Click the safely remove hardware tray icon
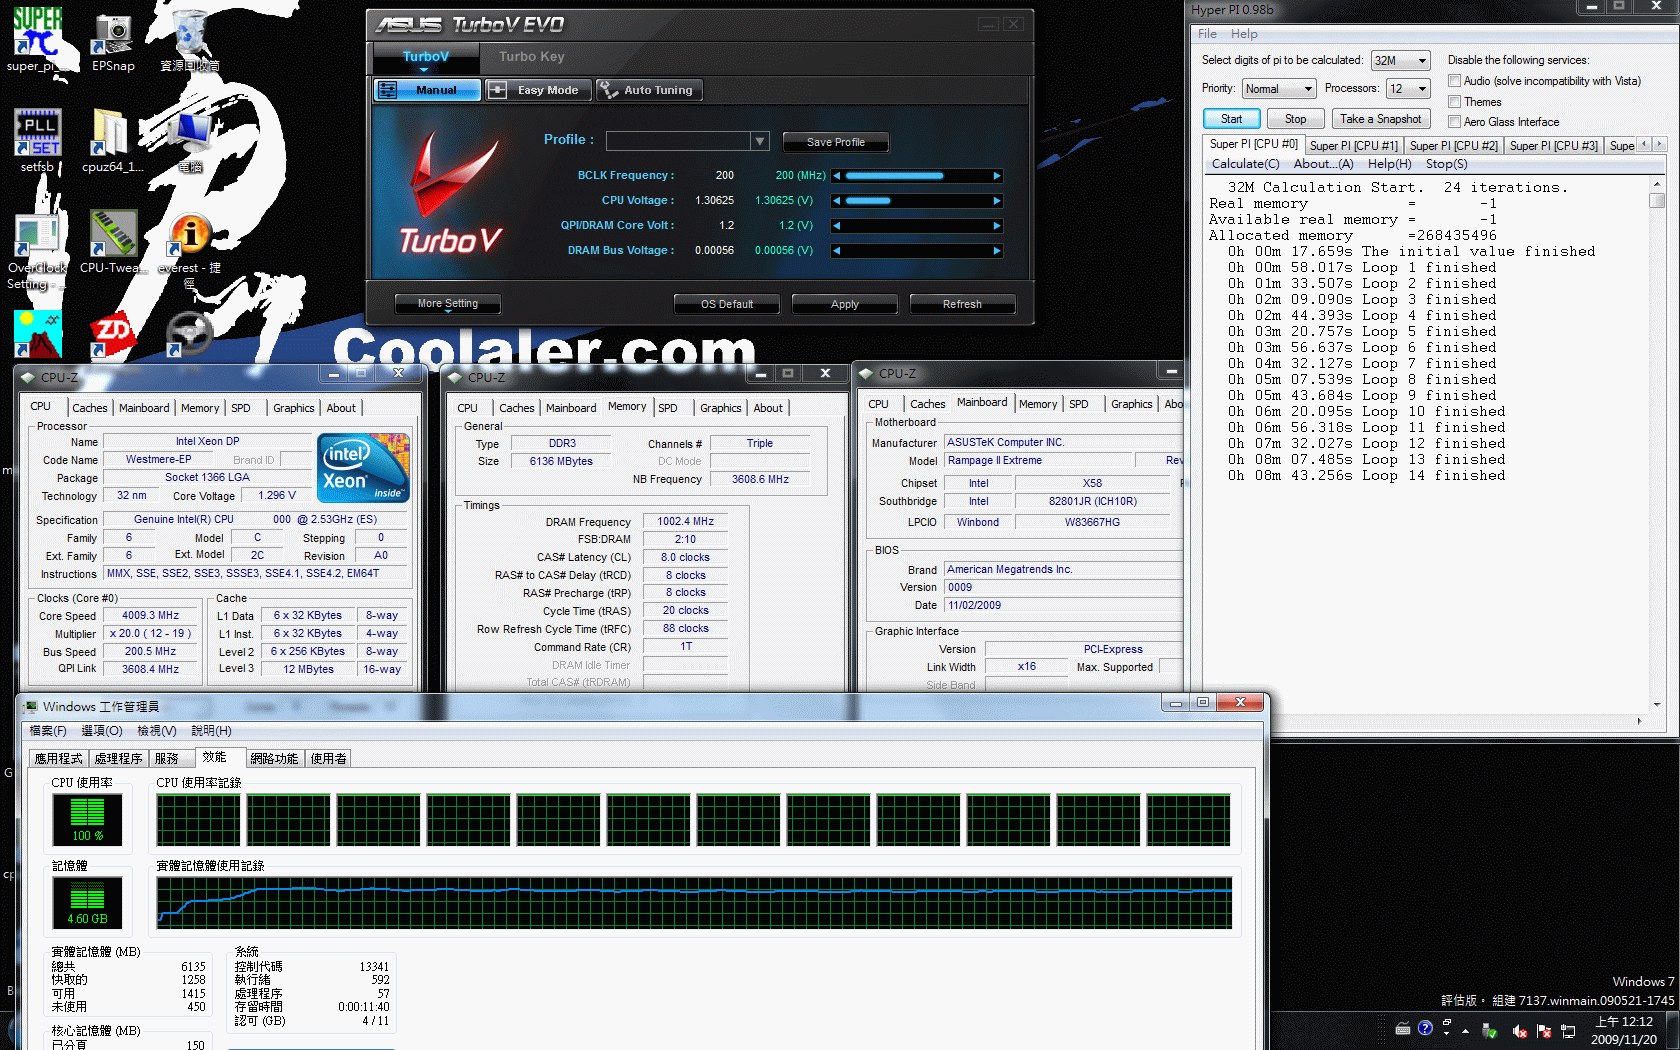The image size is (1680, 1050). click(x=1490, y=1030)
